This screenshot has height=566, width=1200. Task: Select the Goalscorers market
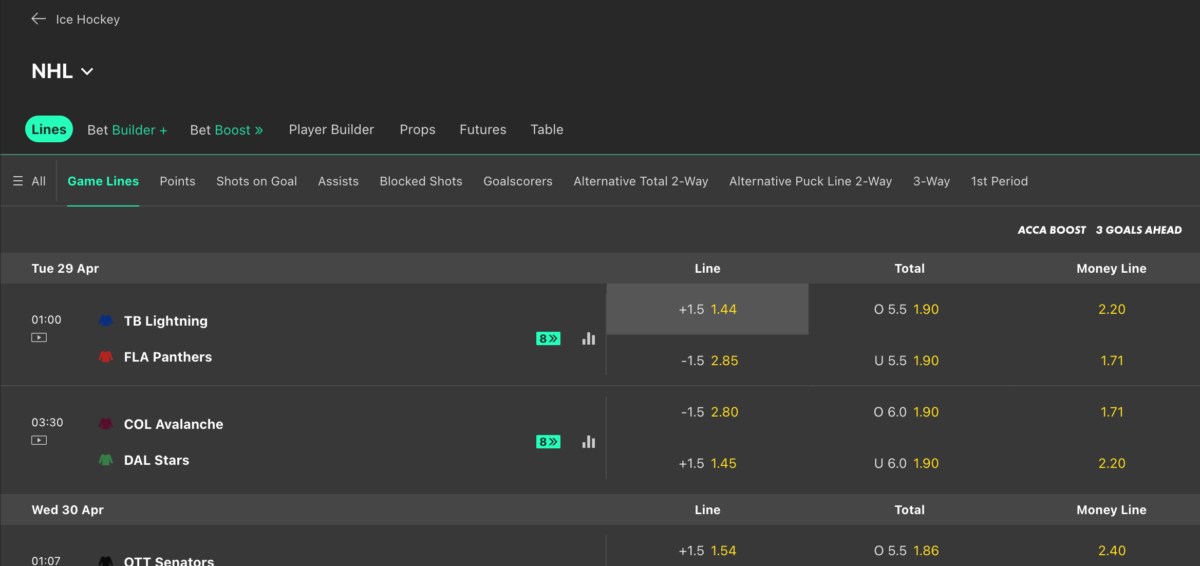coord(518,181)
